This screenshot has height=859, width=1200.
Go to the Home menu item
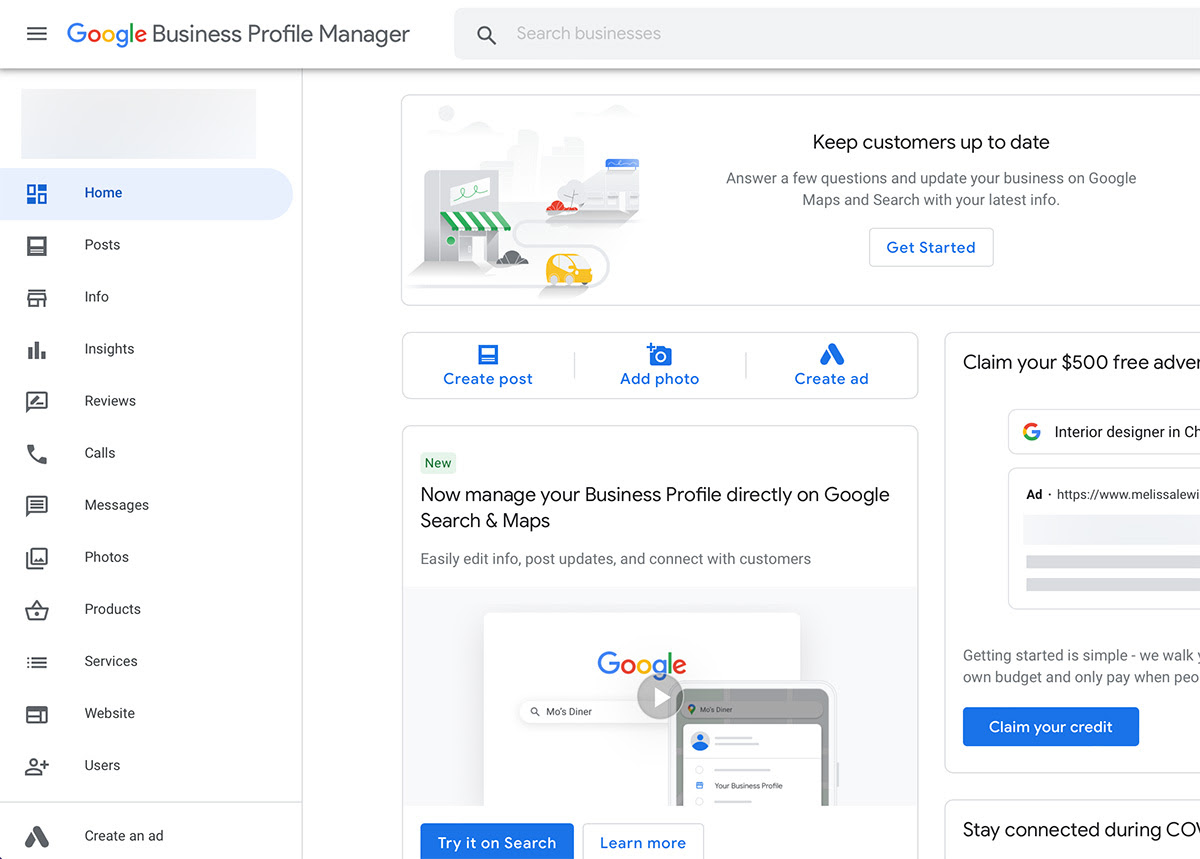103,193
